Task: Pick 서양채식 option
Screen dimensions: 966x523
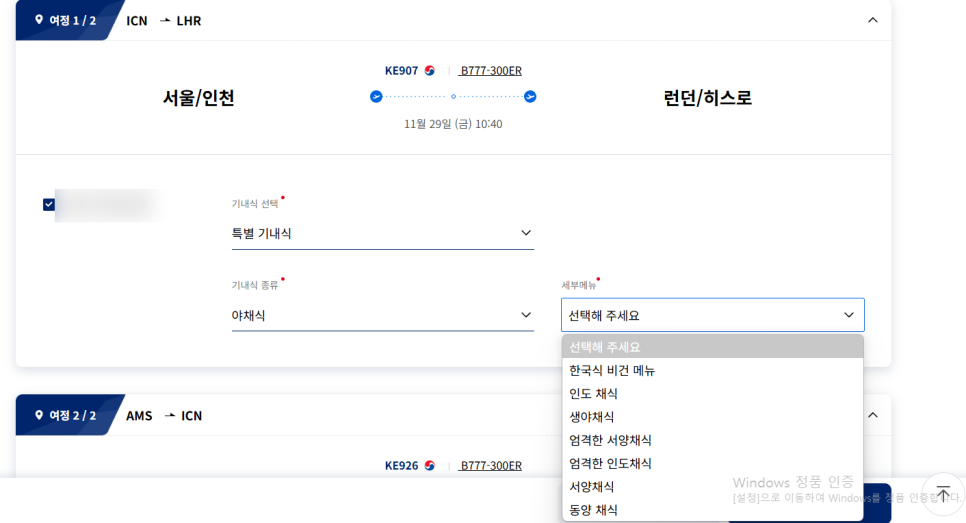Action: click(713, 487)
